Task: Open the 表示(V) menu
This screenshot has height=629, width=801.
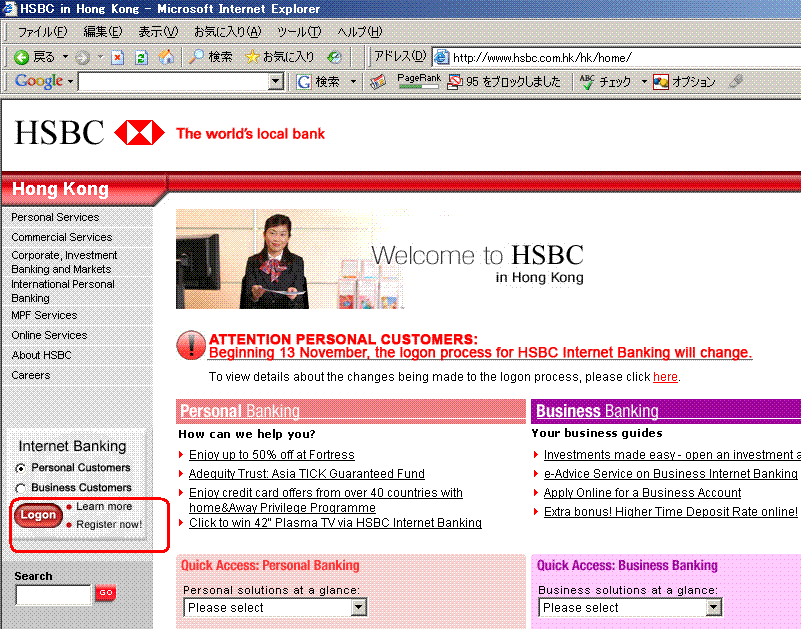Action: (158, 32)
